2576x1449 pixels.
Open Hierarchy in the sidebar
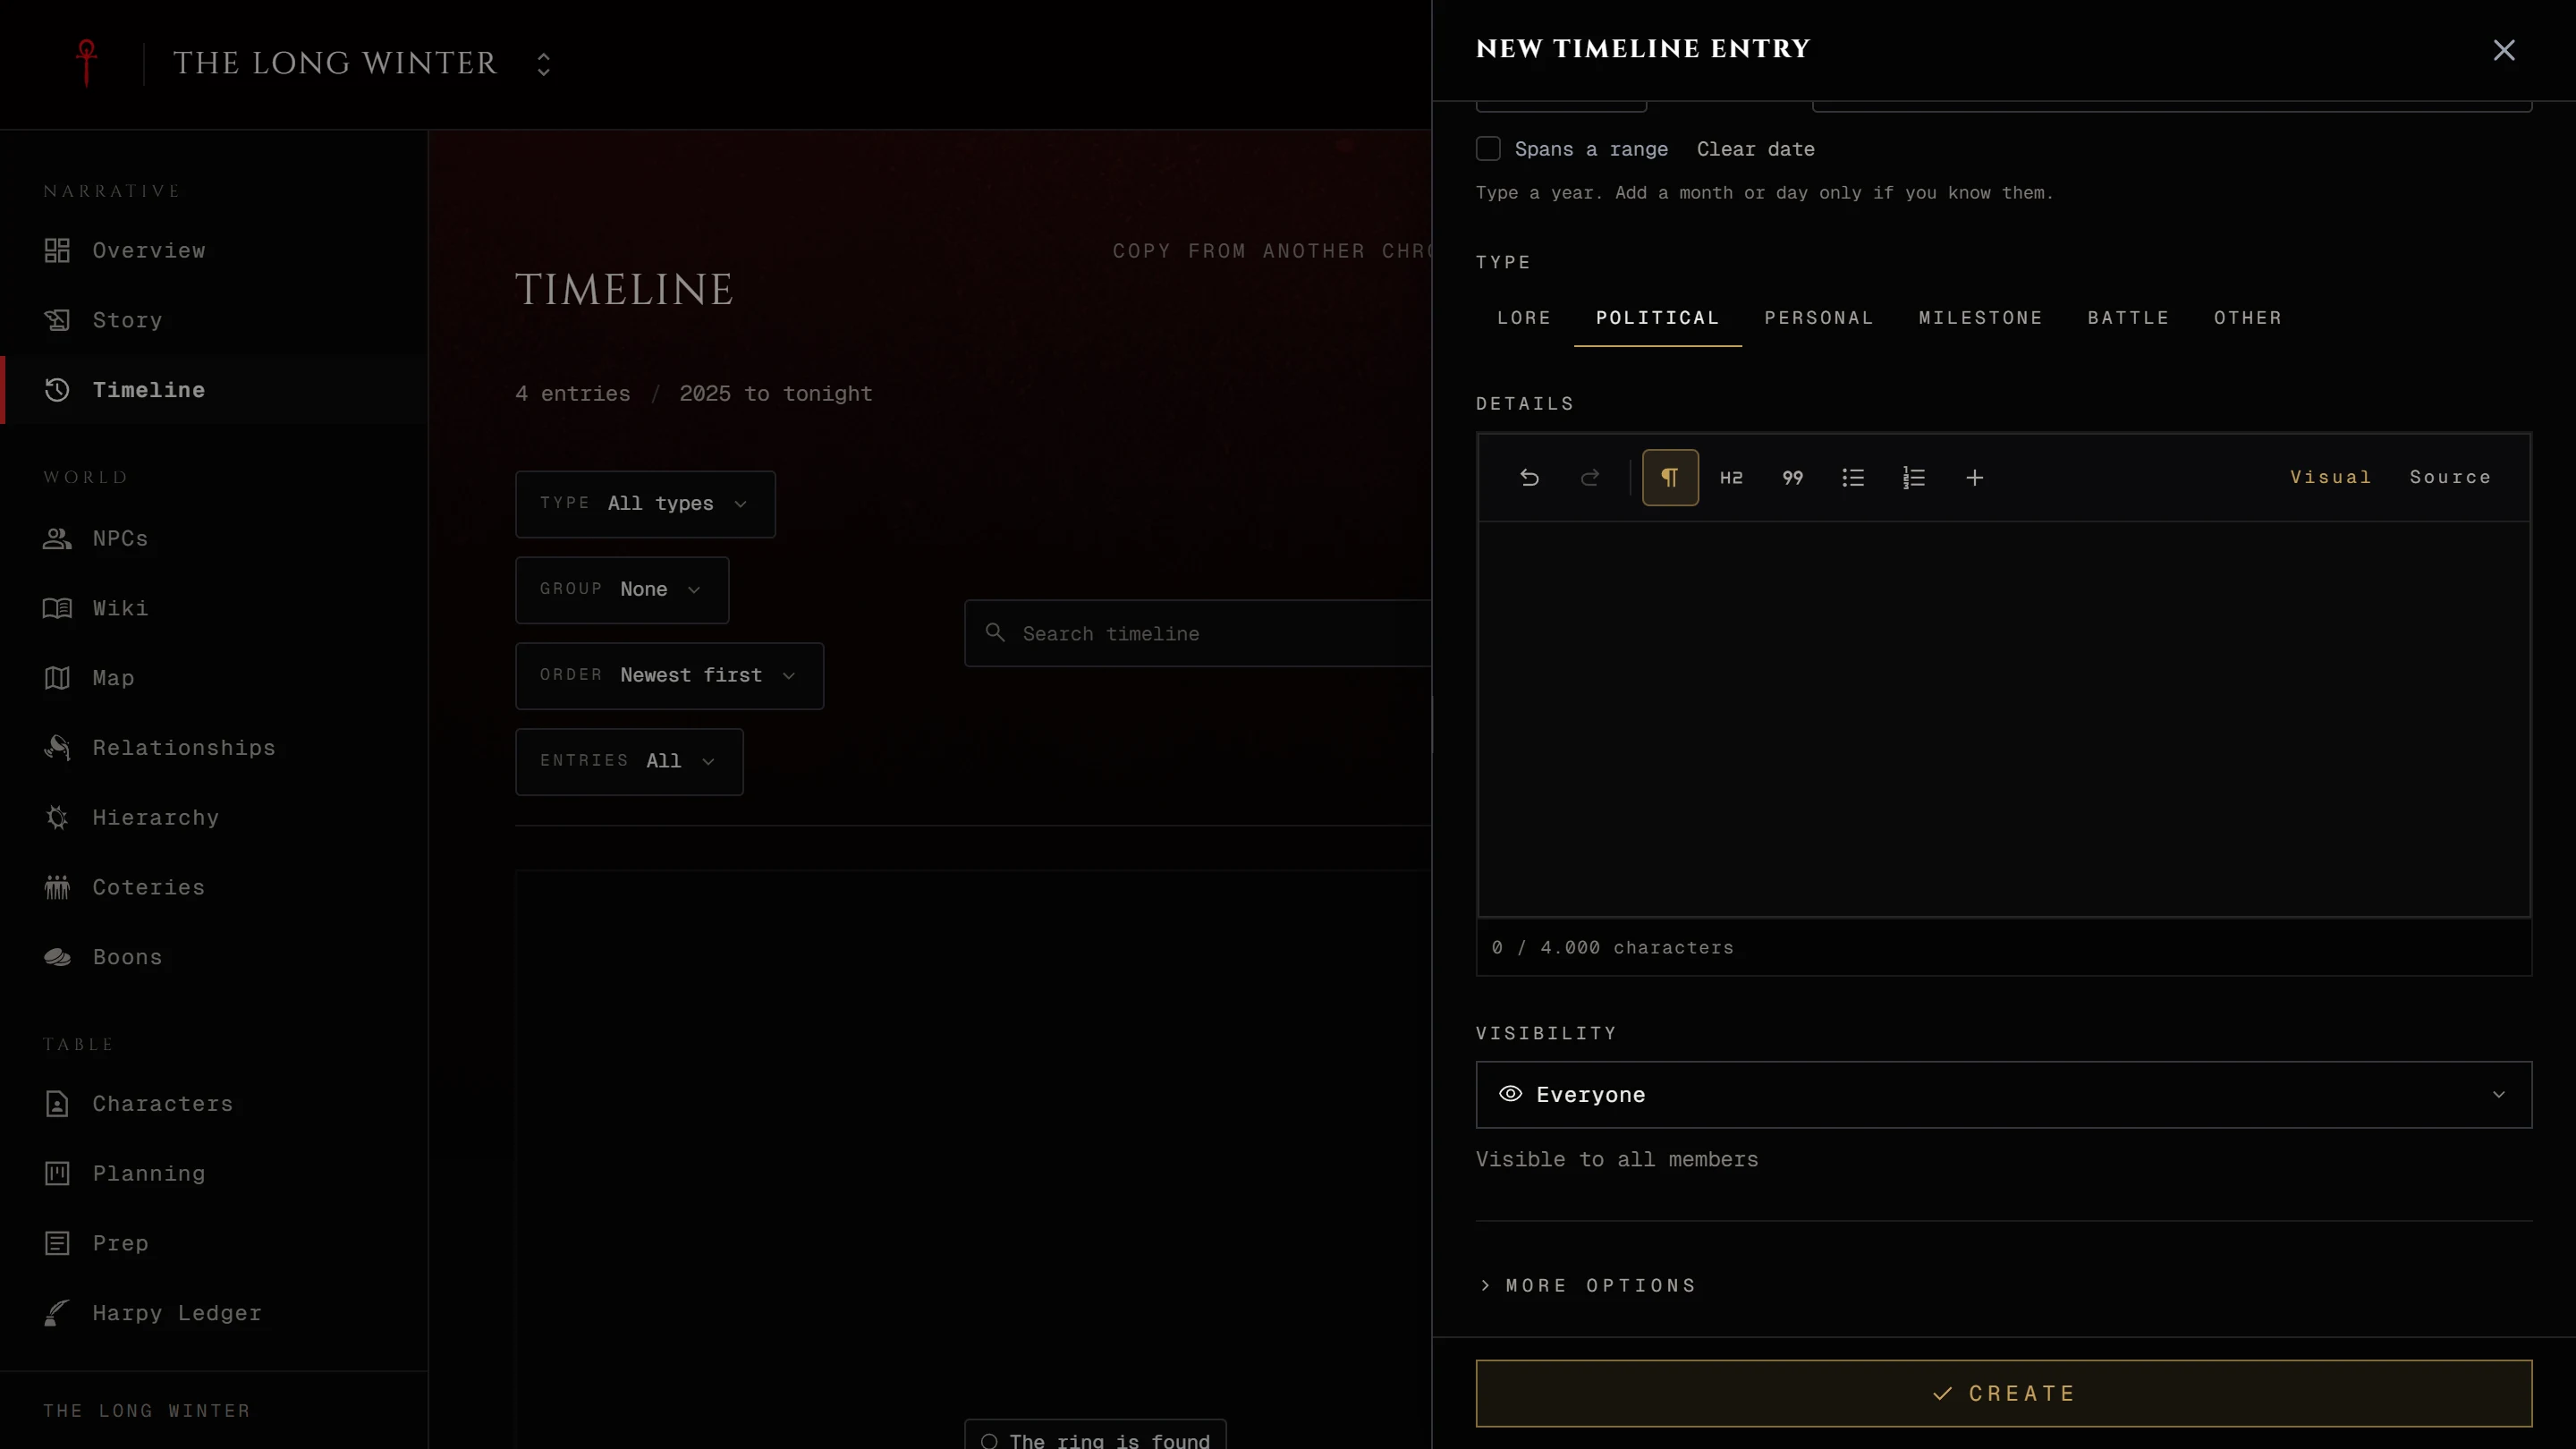point(214,818)
